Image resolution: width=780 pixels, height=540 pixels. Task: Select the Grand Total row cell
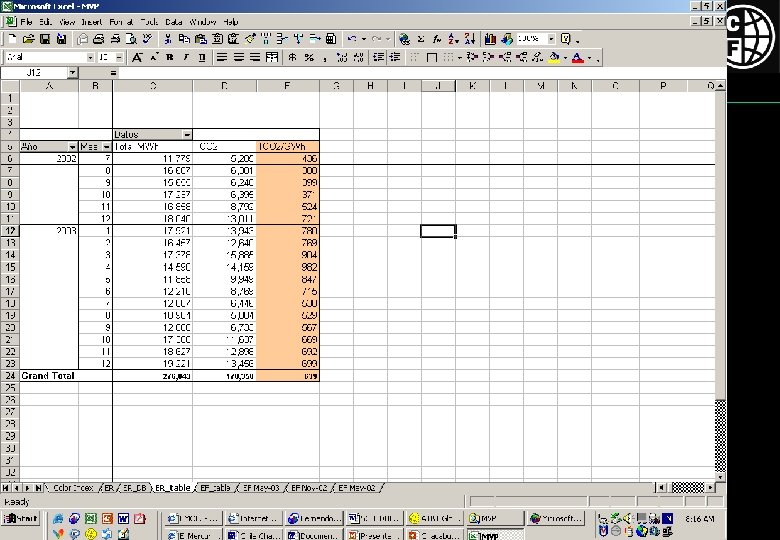point(49,376)
